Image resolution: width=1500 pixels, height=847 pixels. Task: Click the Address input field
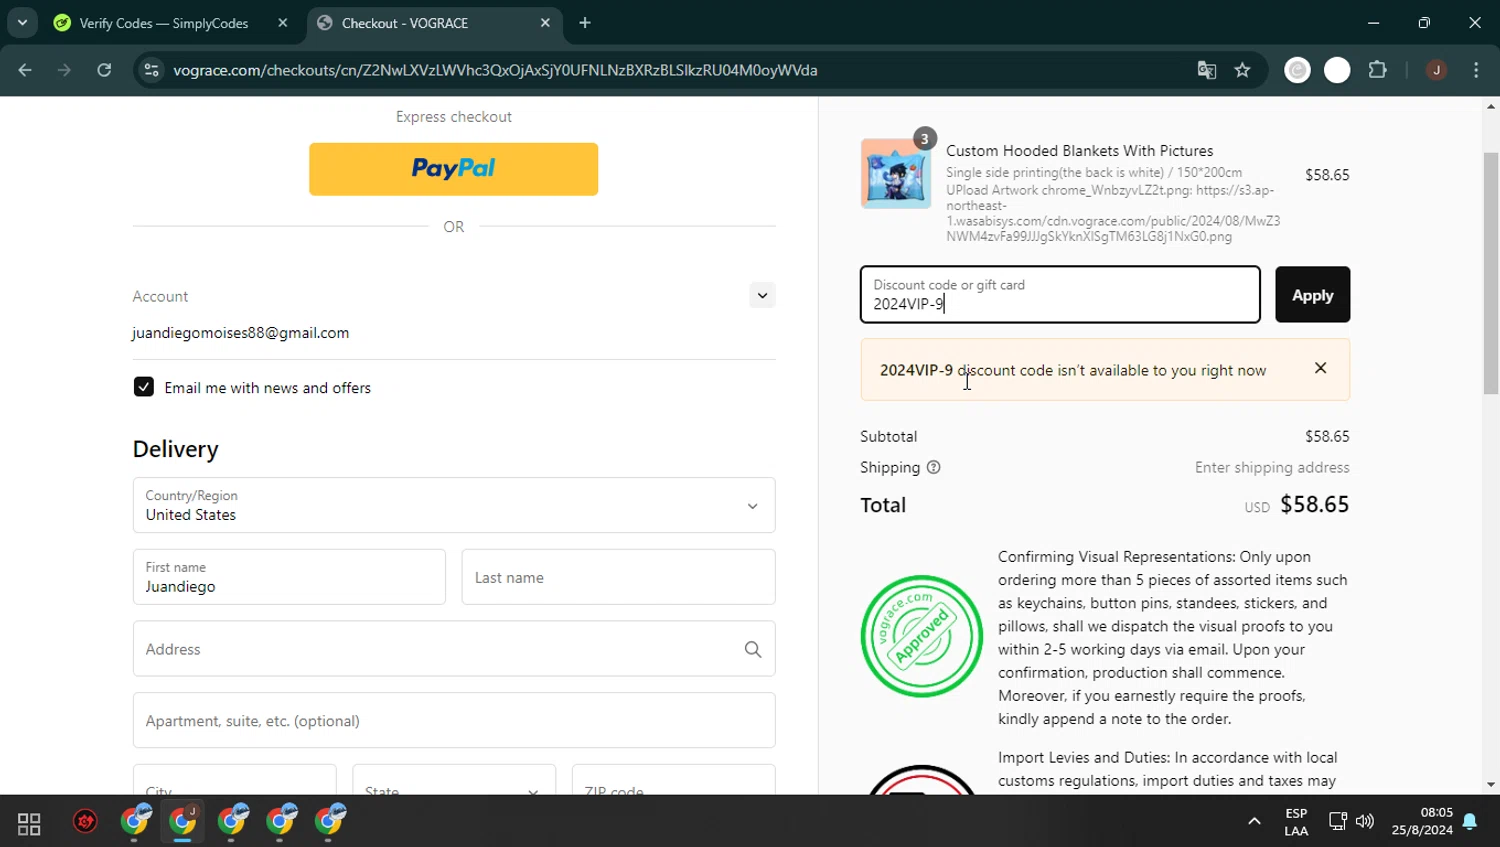coord(453,649)
